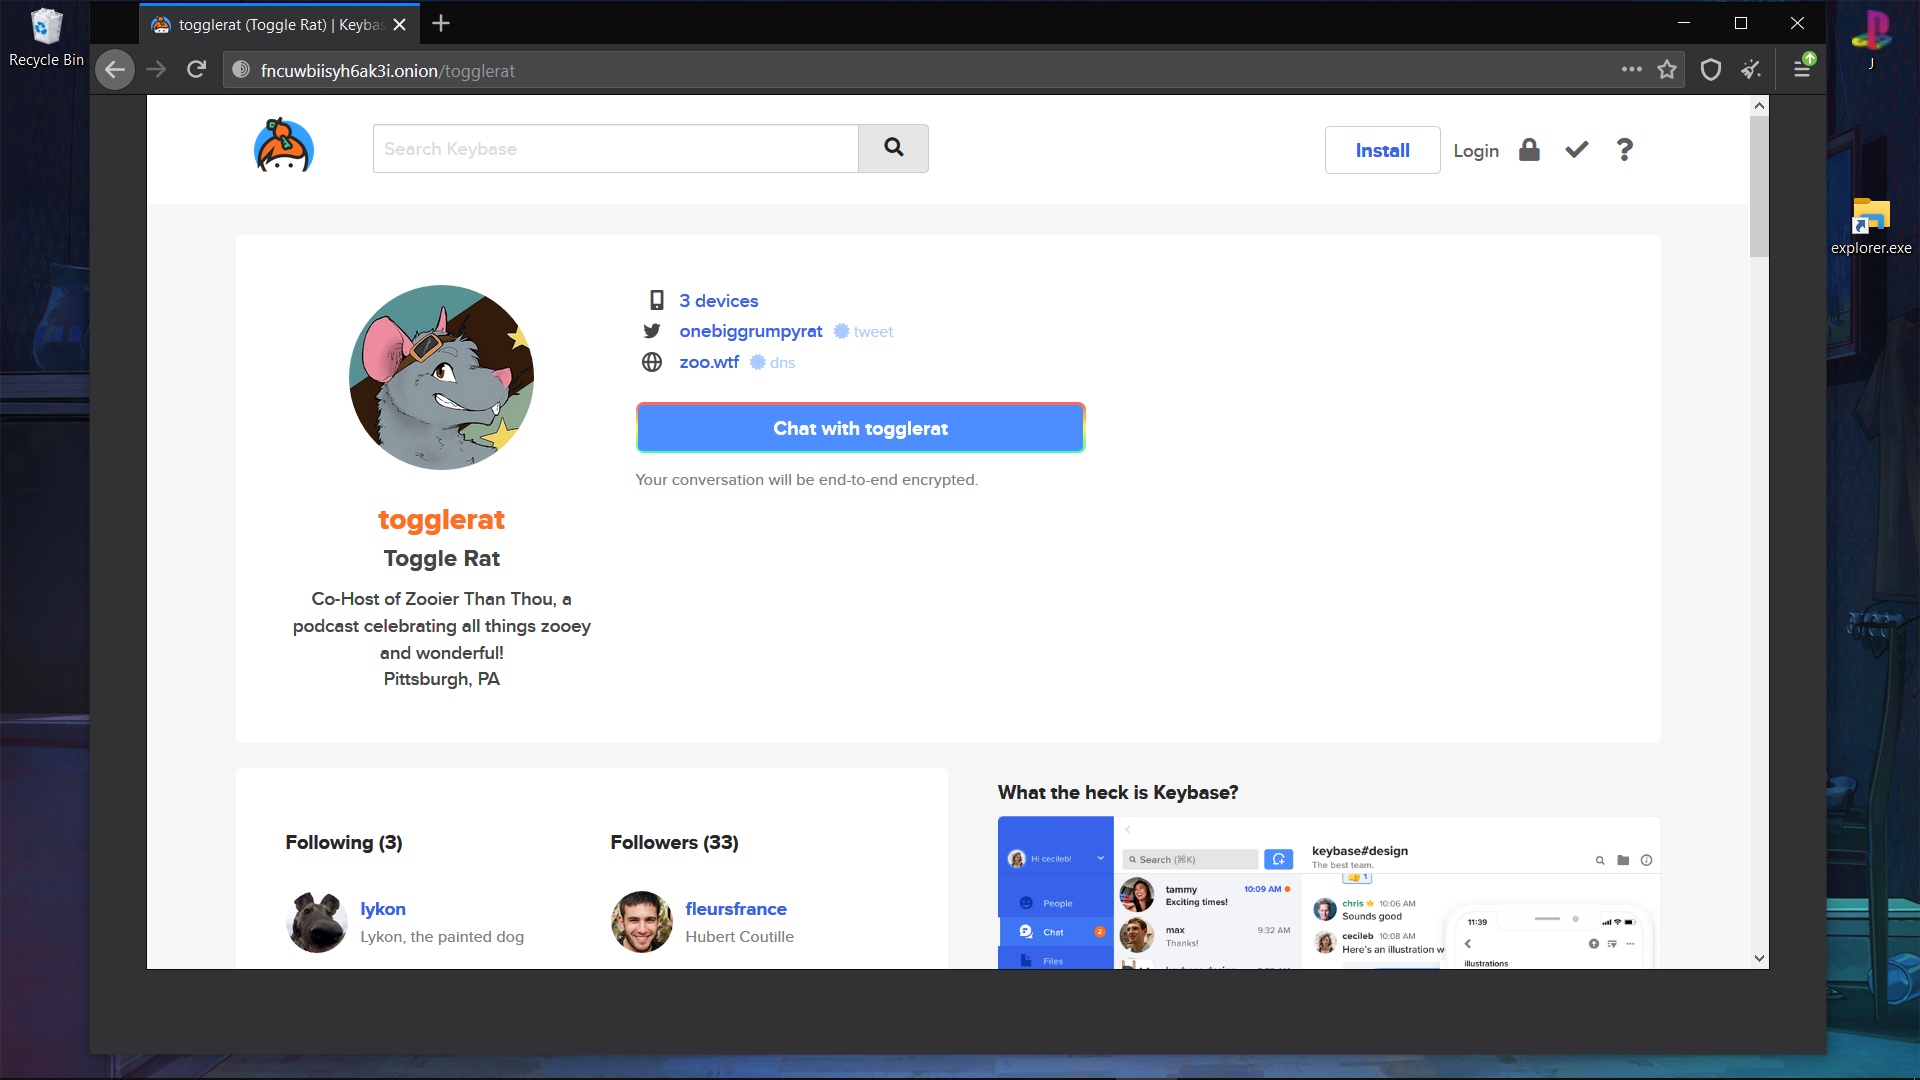Click the magnifier search button
This screenshot has width=1920, height=1080.
pyautogui.click(x=893, y=148)
